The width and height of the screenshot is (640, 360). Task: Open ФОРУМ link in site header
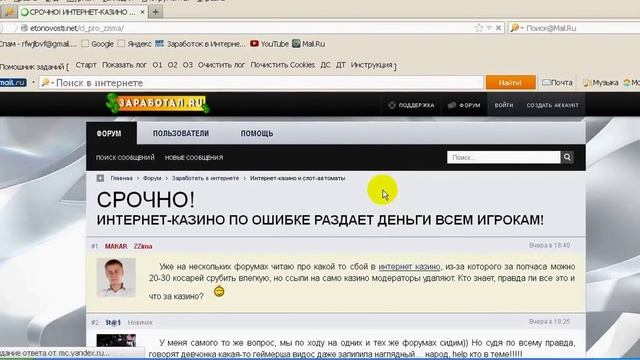(464, 105)
